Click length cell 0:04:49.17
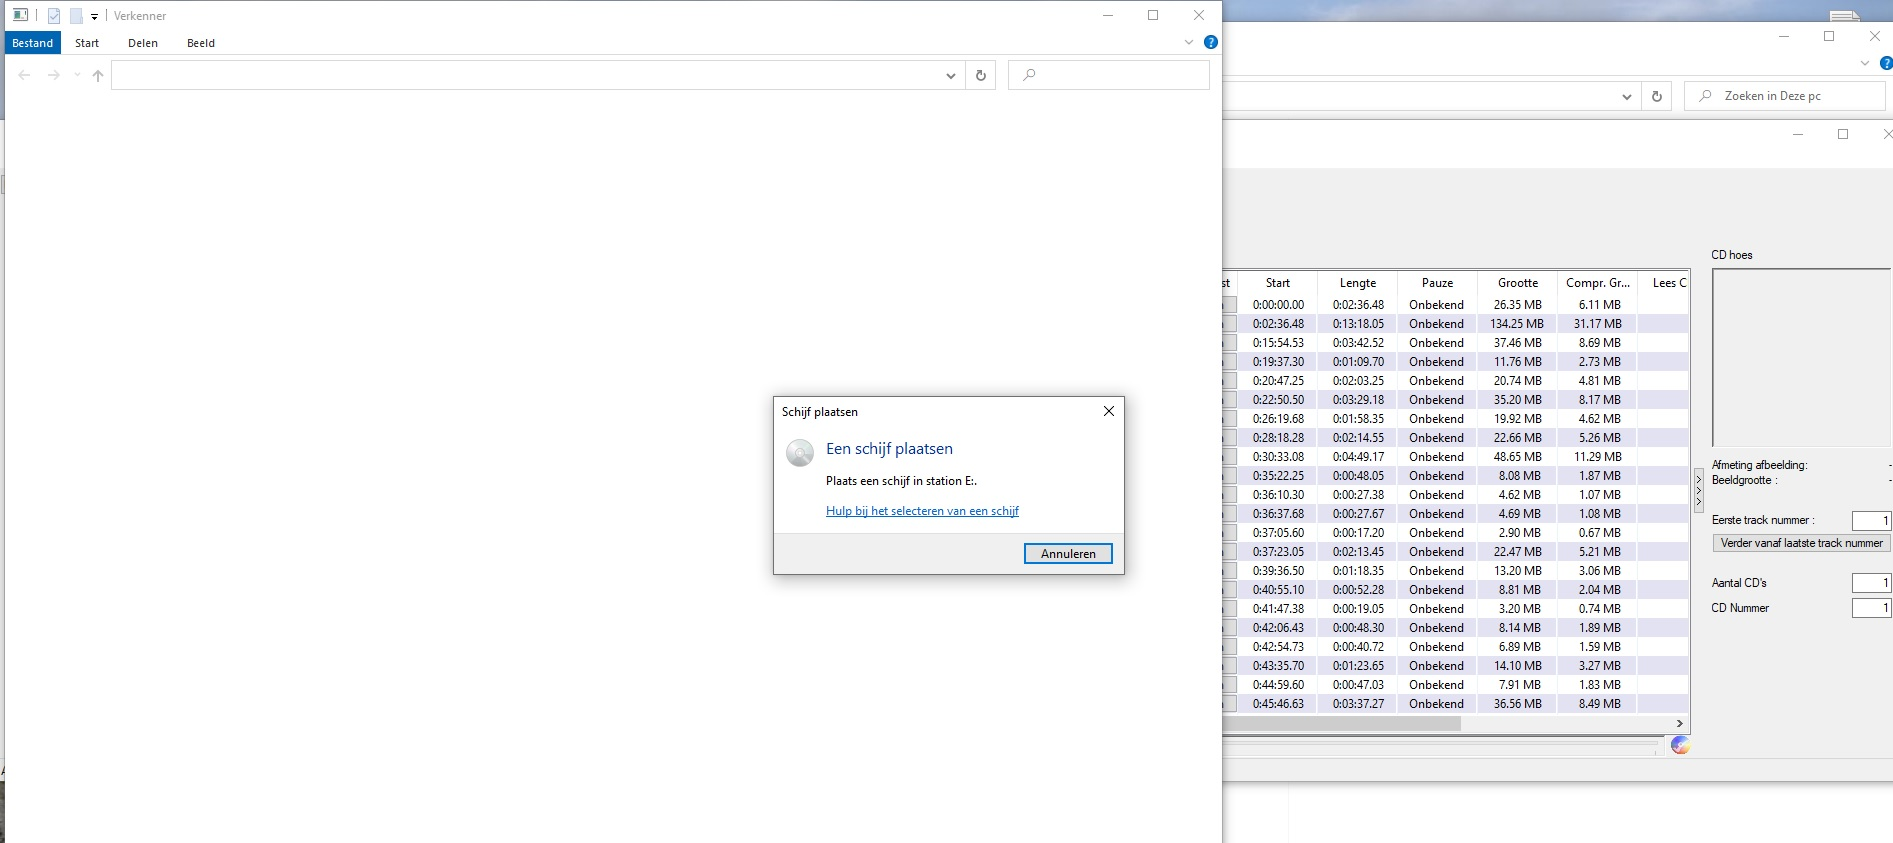The width and height of the screenshot is (1893, 843). [1358, 457]
